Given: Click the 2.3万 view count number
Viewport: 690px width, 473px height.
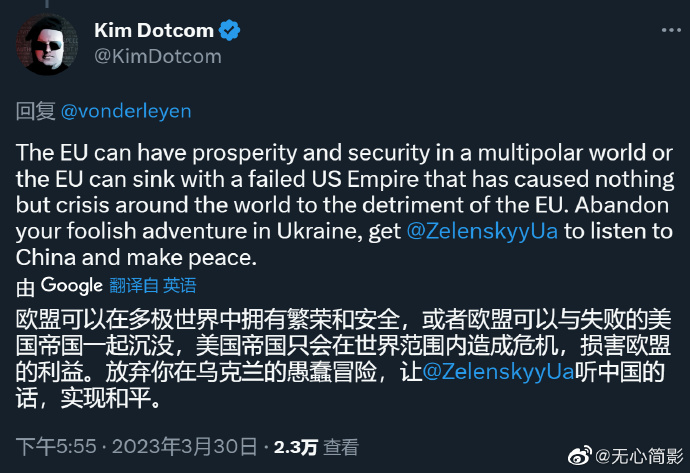Looking at the screenshot, I should [295, 445].
